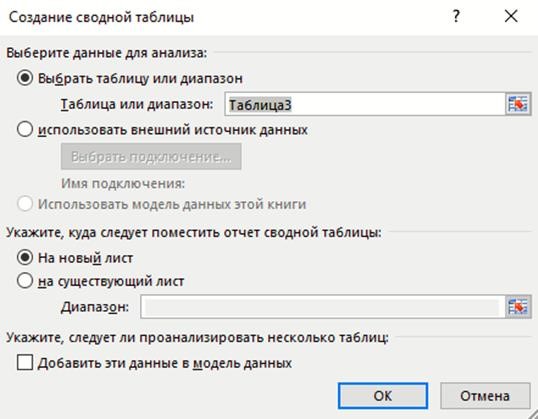
Task: Close the Создание сводной таблицы dialog
Action: coord(511,16)
